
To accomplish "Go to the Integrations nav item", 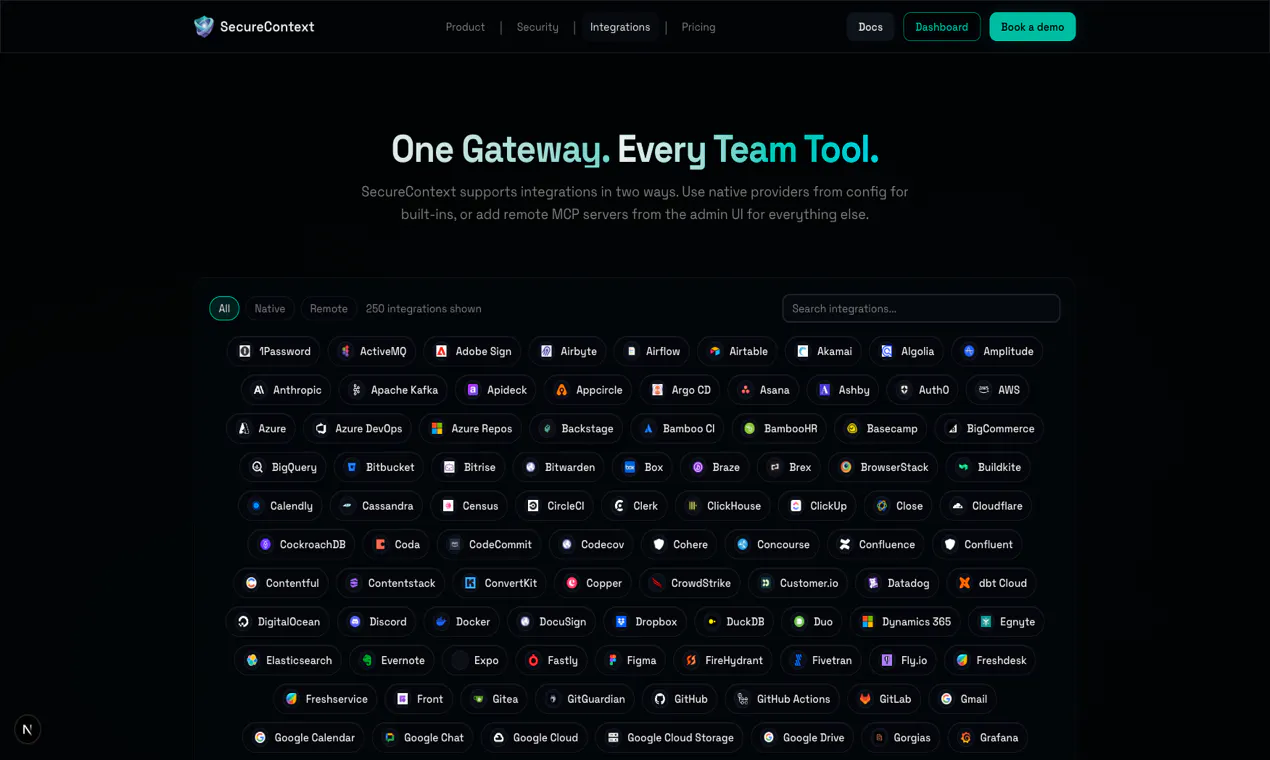I will tap(620, 27).
